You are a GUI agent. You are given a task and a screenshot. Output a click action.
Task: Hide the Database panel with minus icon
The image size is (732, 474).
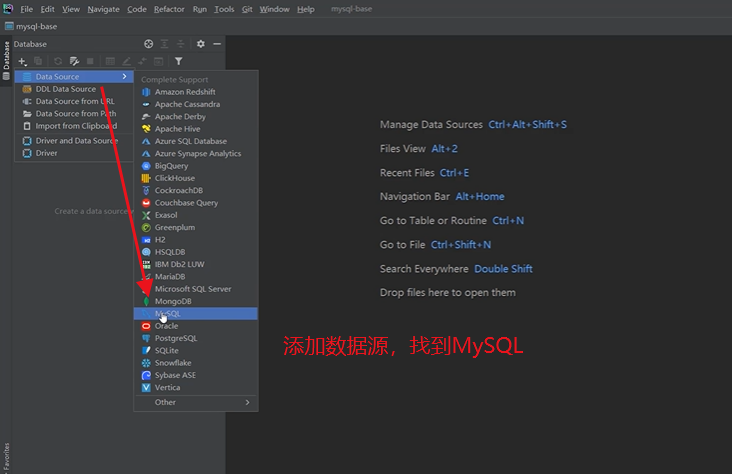pos(217,44)
